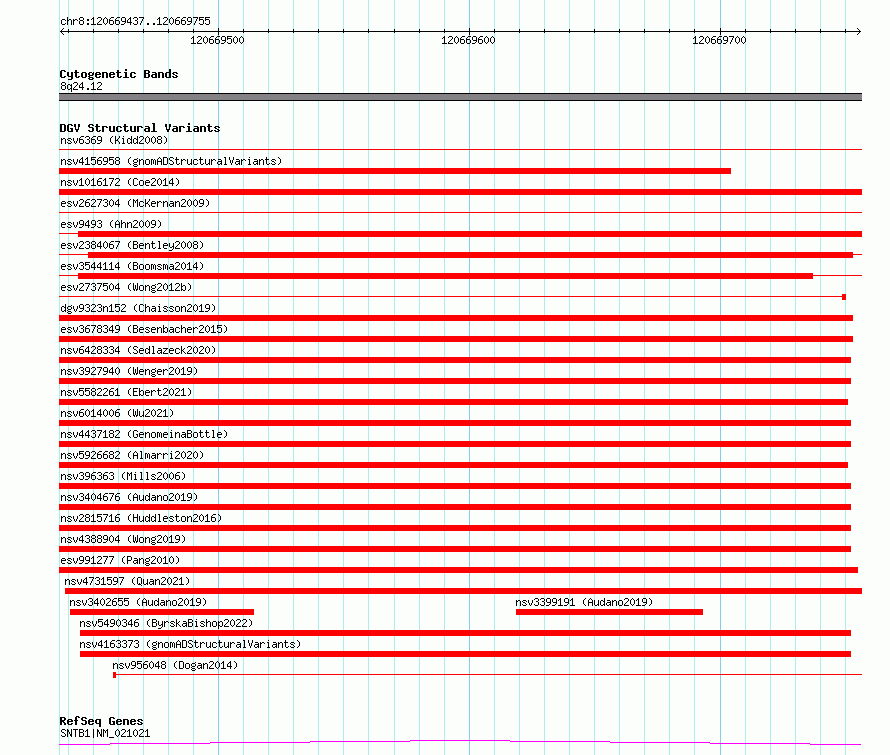This screenshot has width=890, height=755.
Task: Click the chr8:120669437..120669755 coordinates
Action: click(135, 21)
